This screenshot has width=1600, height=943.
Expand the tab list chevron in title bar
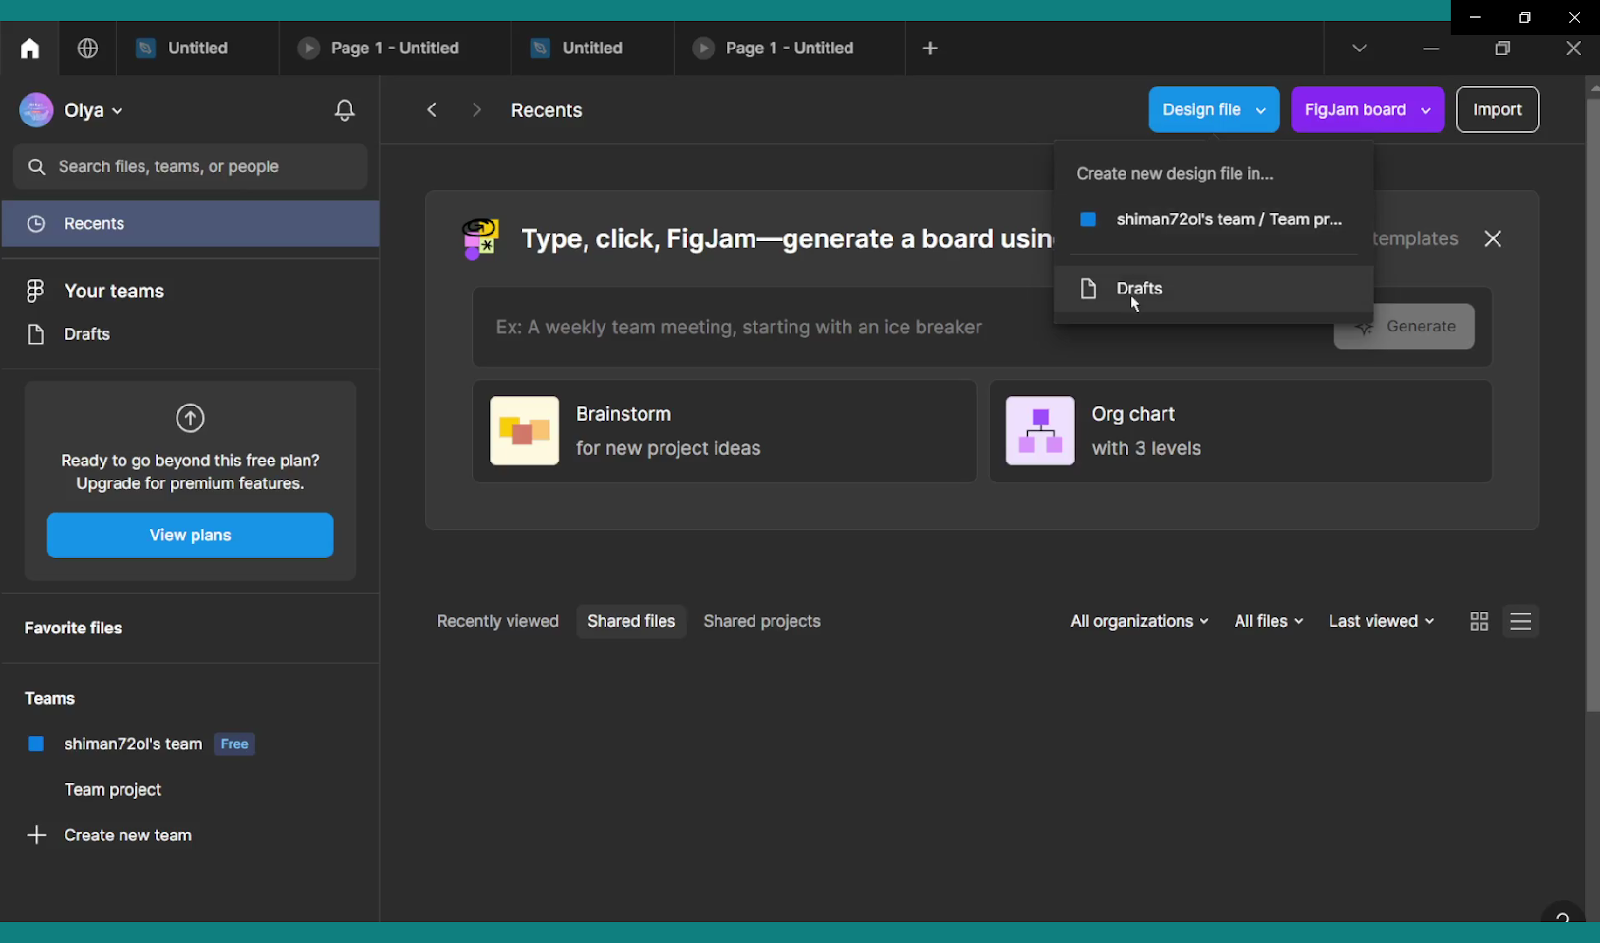point(1359,48)
